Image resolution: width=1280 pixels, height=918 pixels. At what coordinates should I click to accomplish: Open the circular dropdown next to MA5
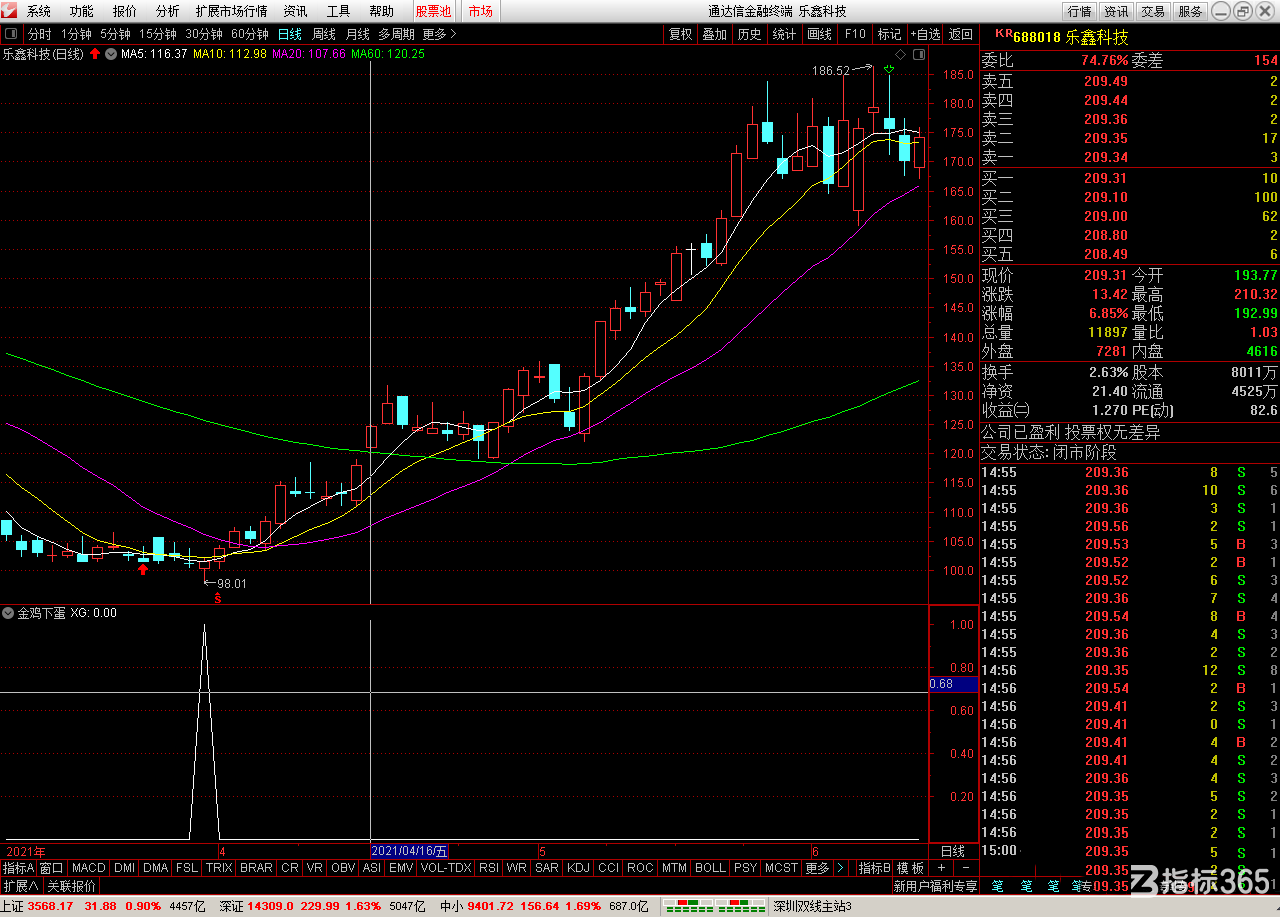(110, 53)
